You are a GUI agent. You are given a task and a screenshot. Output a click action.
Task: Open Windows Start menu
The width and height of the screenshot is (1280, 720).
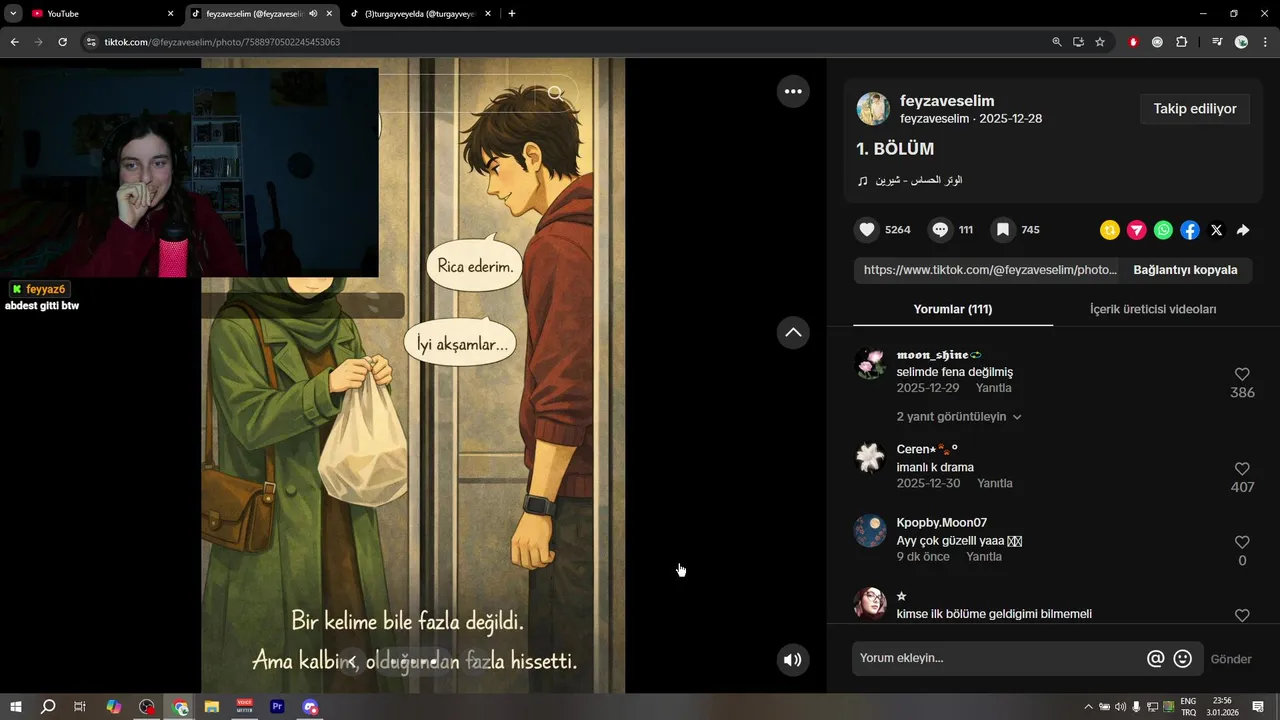[15, 707]
